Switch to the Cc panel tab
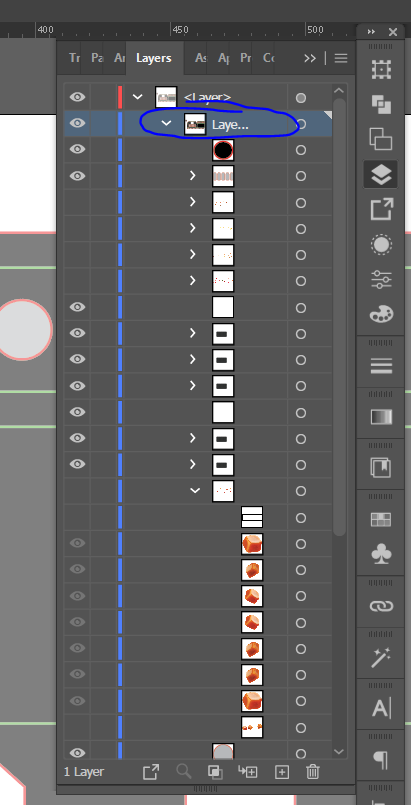The width and height of the screenshot is (411, 805). 268,58
